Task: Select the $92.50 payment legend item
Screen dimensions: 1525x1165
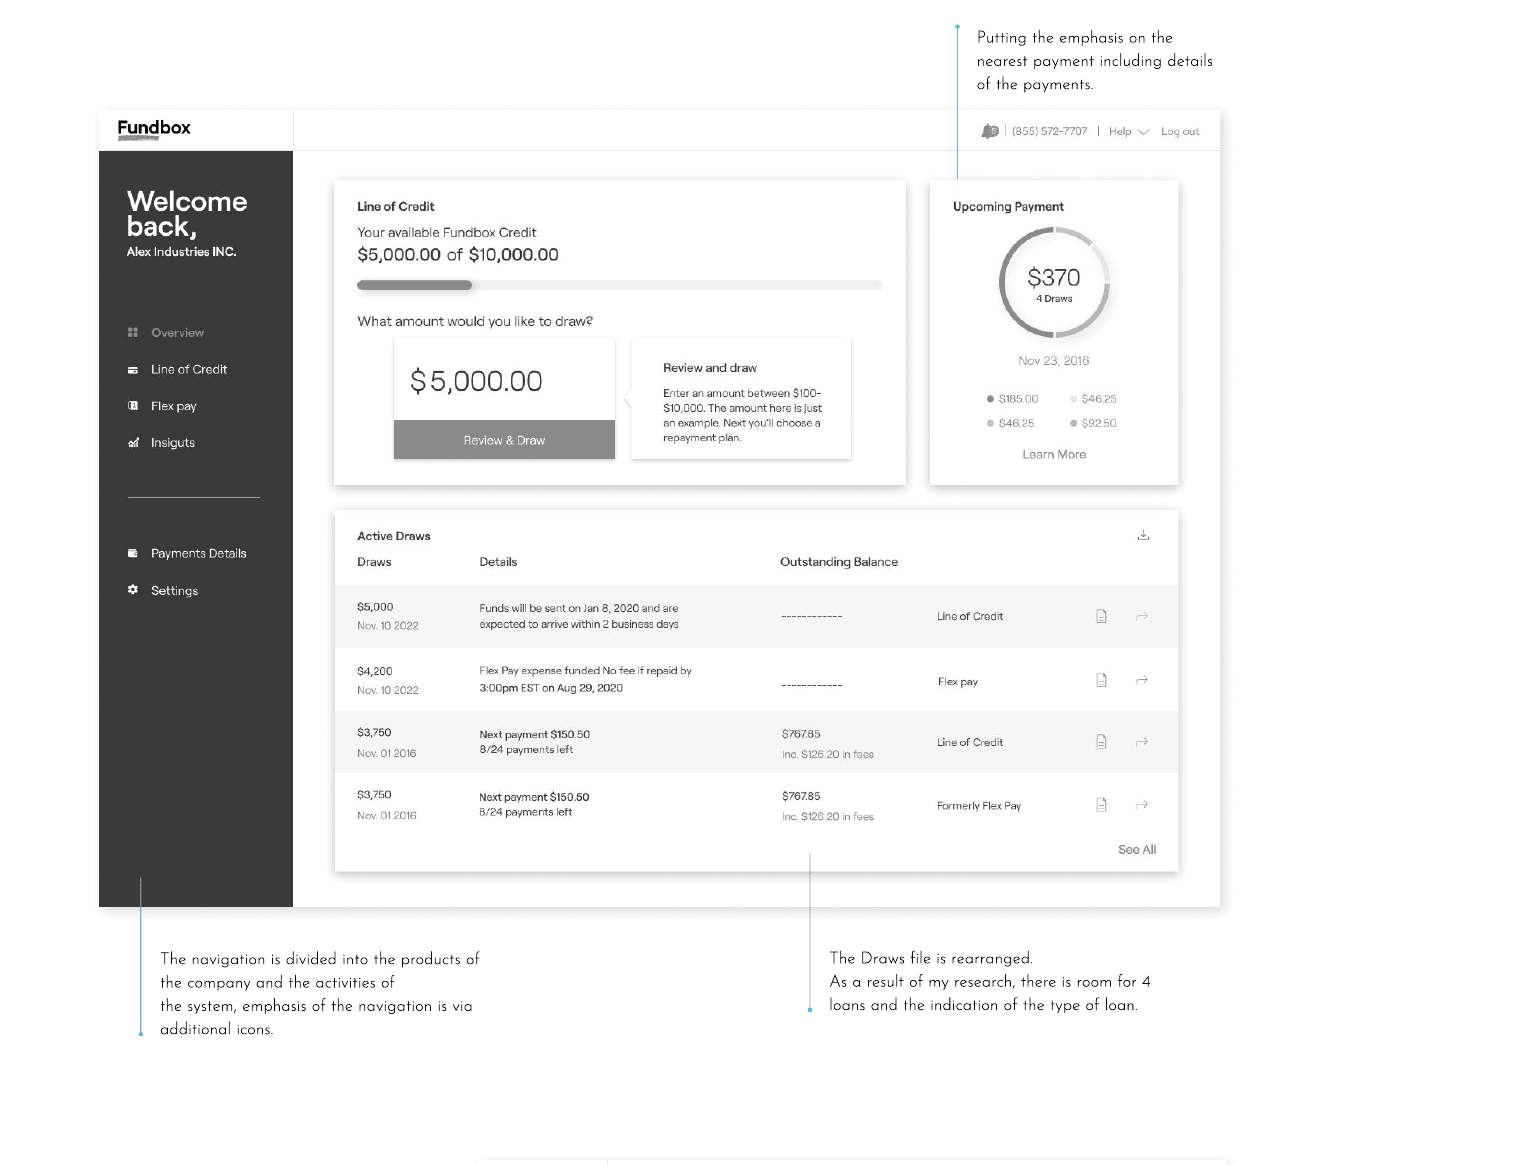Action: 1093,423
